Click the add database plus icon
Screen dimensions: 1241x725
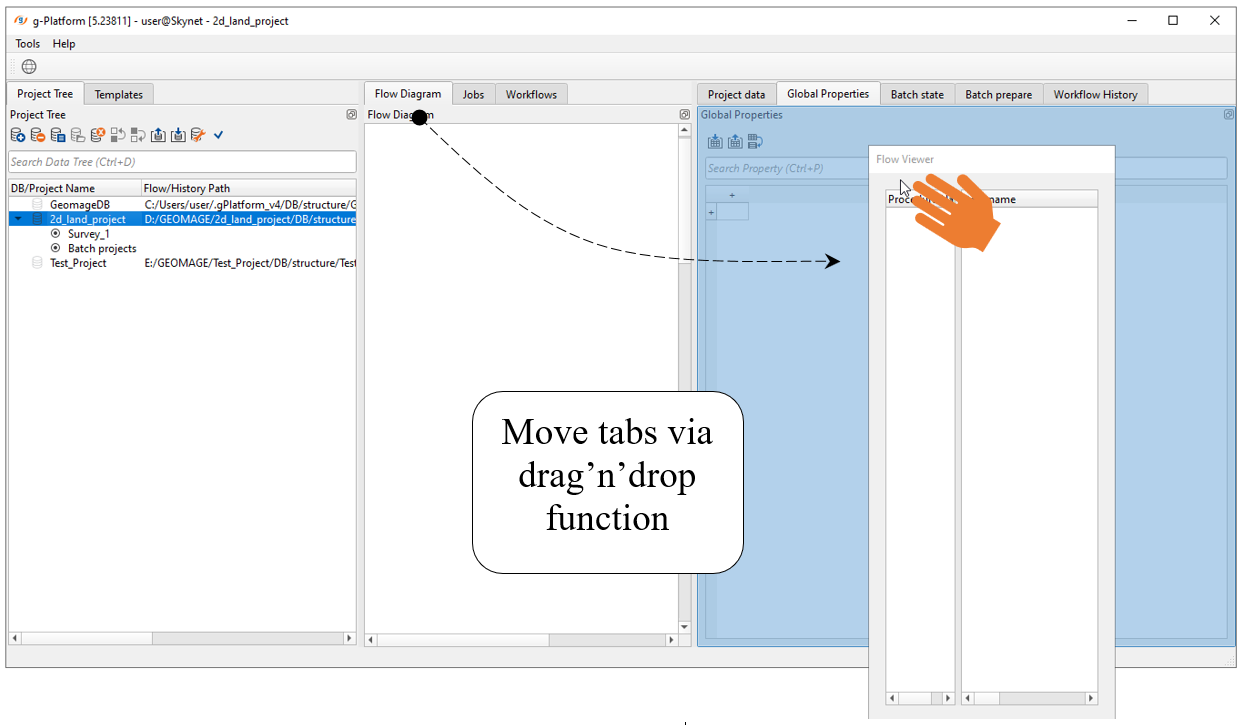[18, 135]
